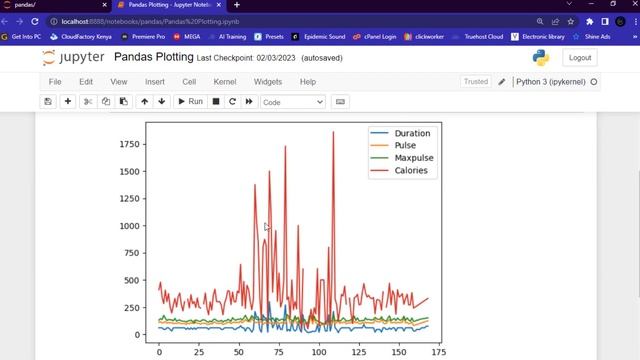This screenshot has width=640, height=360.
Task: Go forward in browser history
Action: [20, 21]
